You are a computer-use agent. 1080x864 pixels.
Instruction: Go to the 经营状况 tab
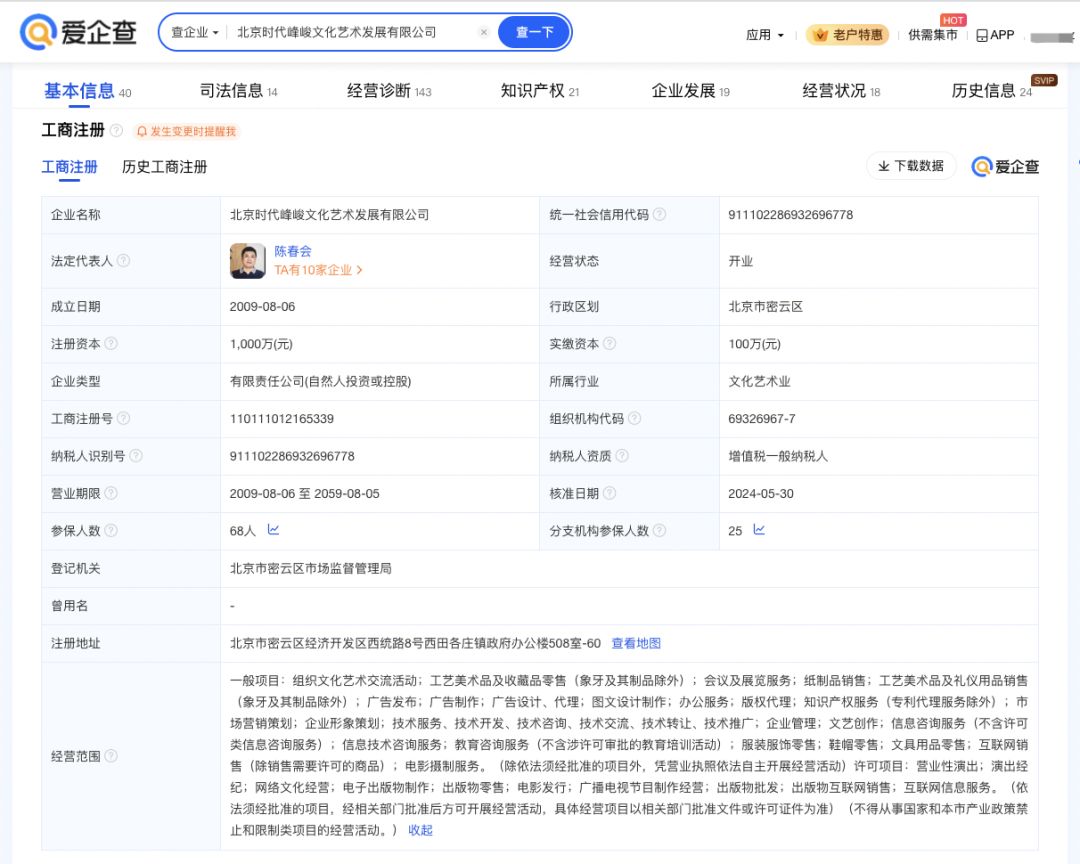842,91
